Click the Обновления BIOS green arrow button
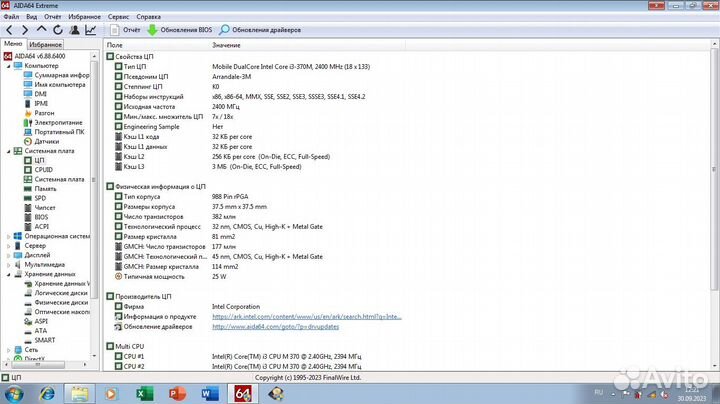This screenshot has width=720, height=404. point(178,30)
